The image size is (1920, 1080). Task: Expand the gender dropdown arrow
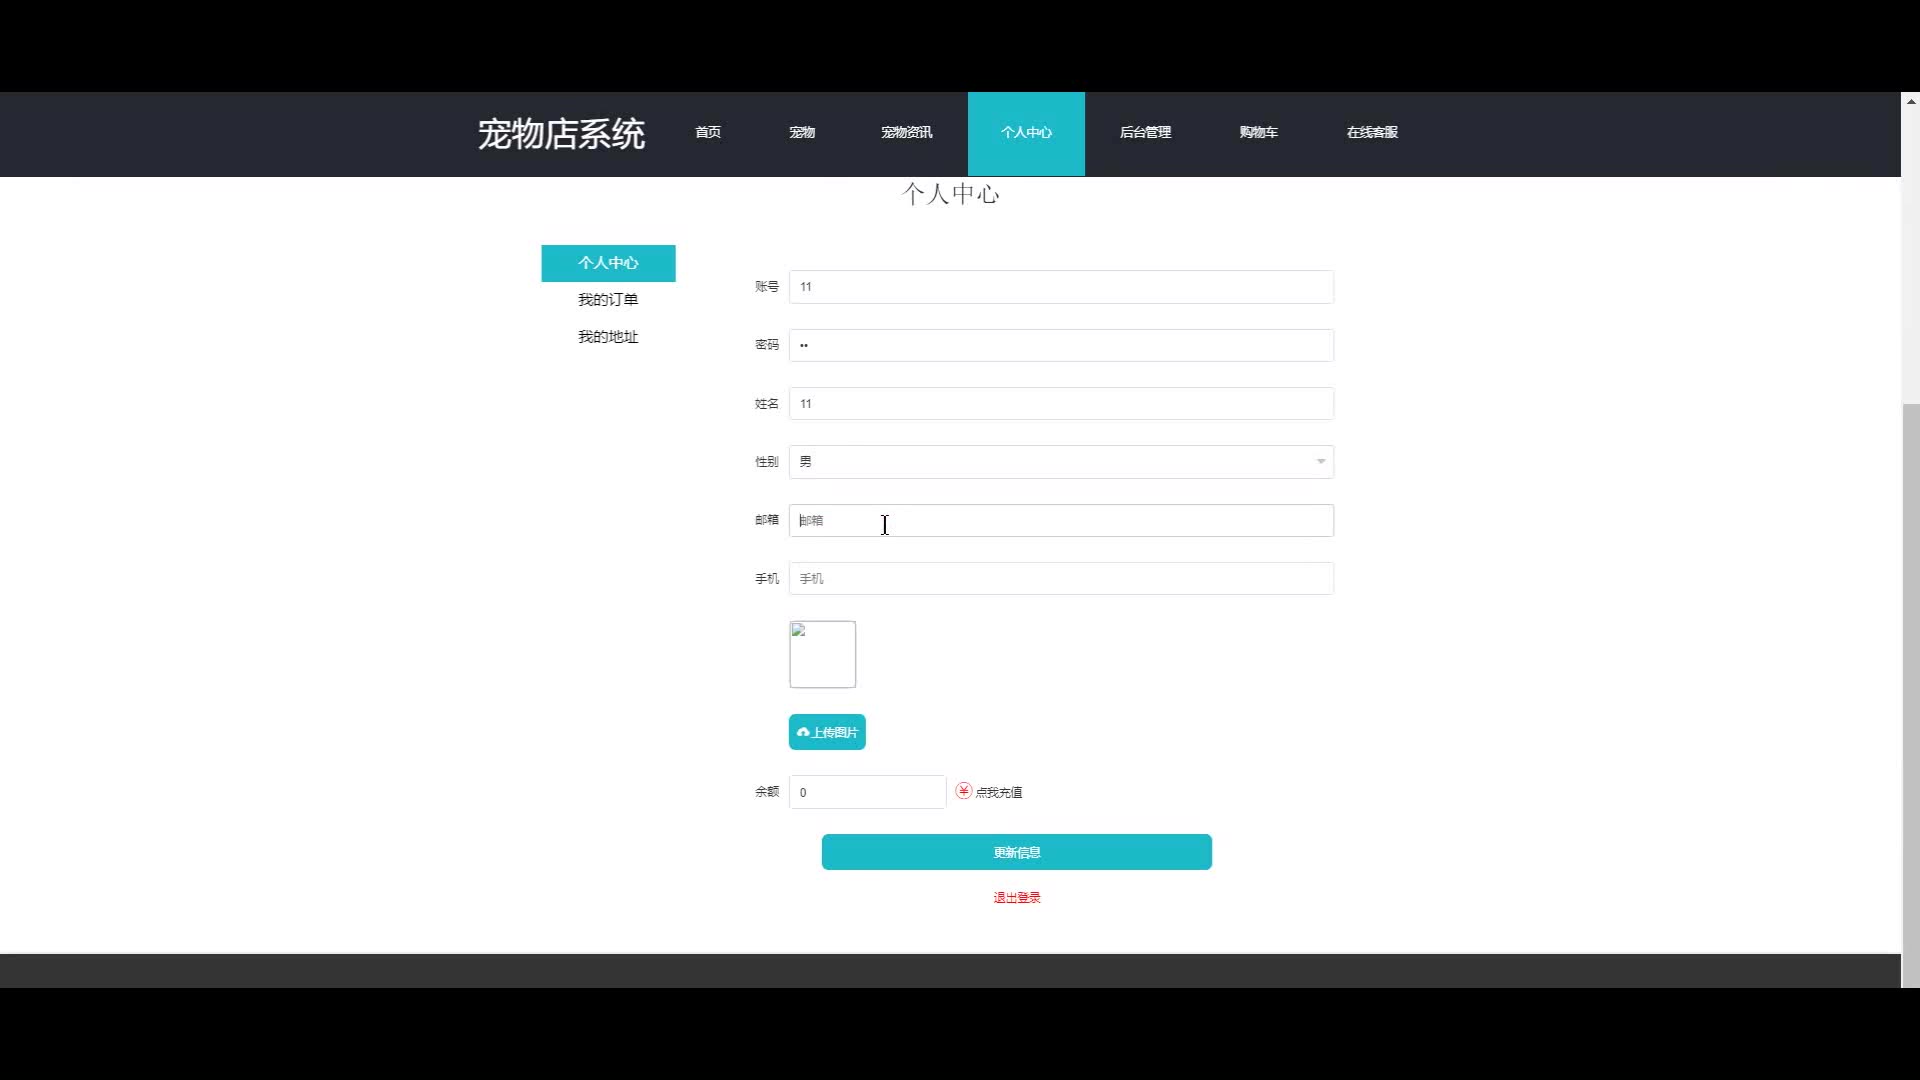coord(1320,462)
